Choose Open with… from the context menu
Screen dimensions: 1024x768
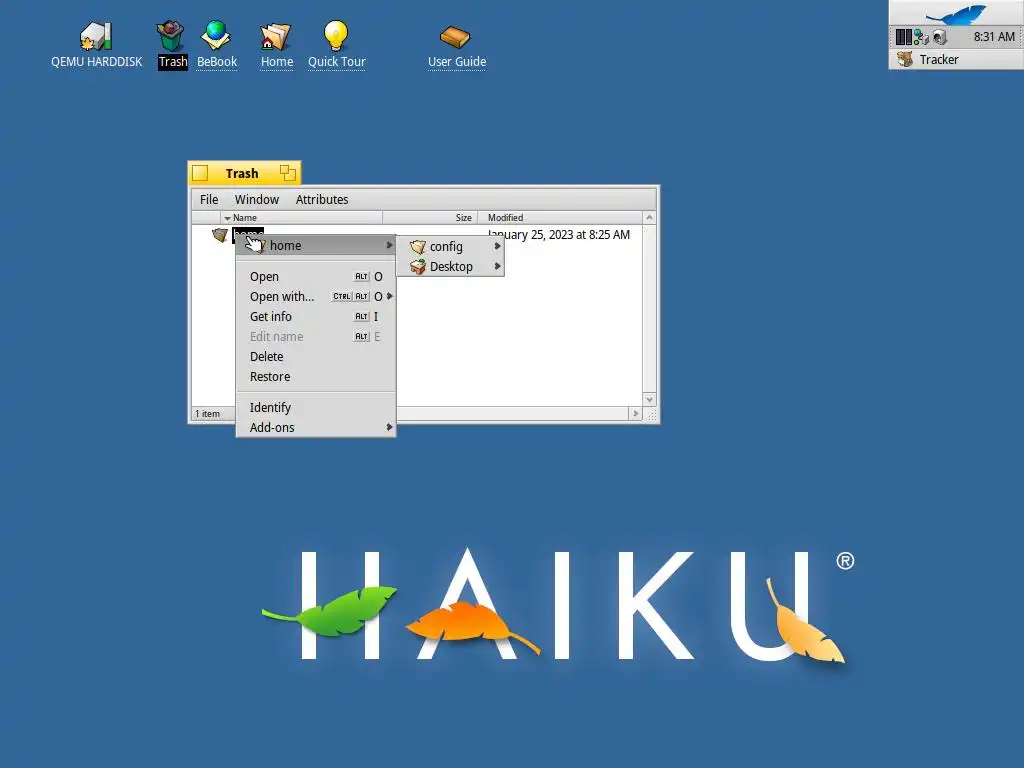[316, 296]
